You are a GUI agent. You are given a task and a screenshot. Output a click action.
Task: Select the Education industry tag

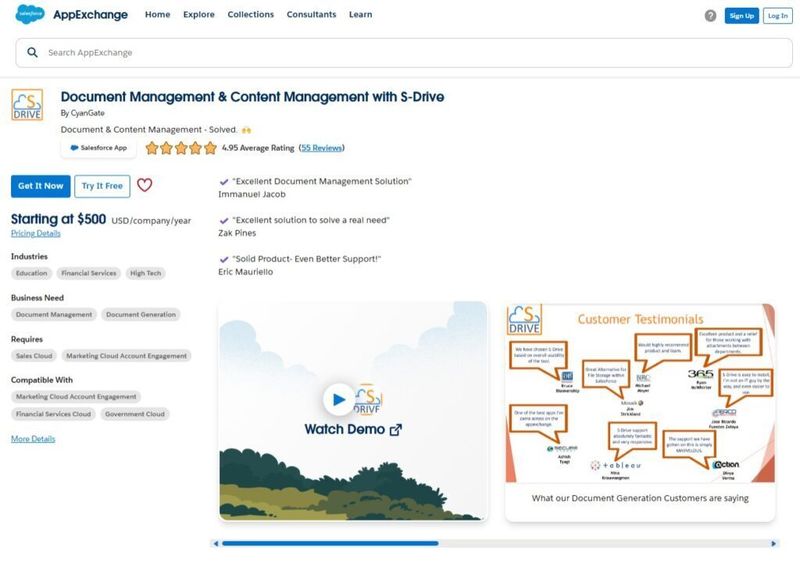tap(32, 273)
